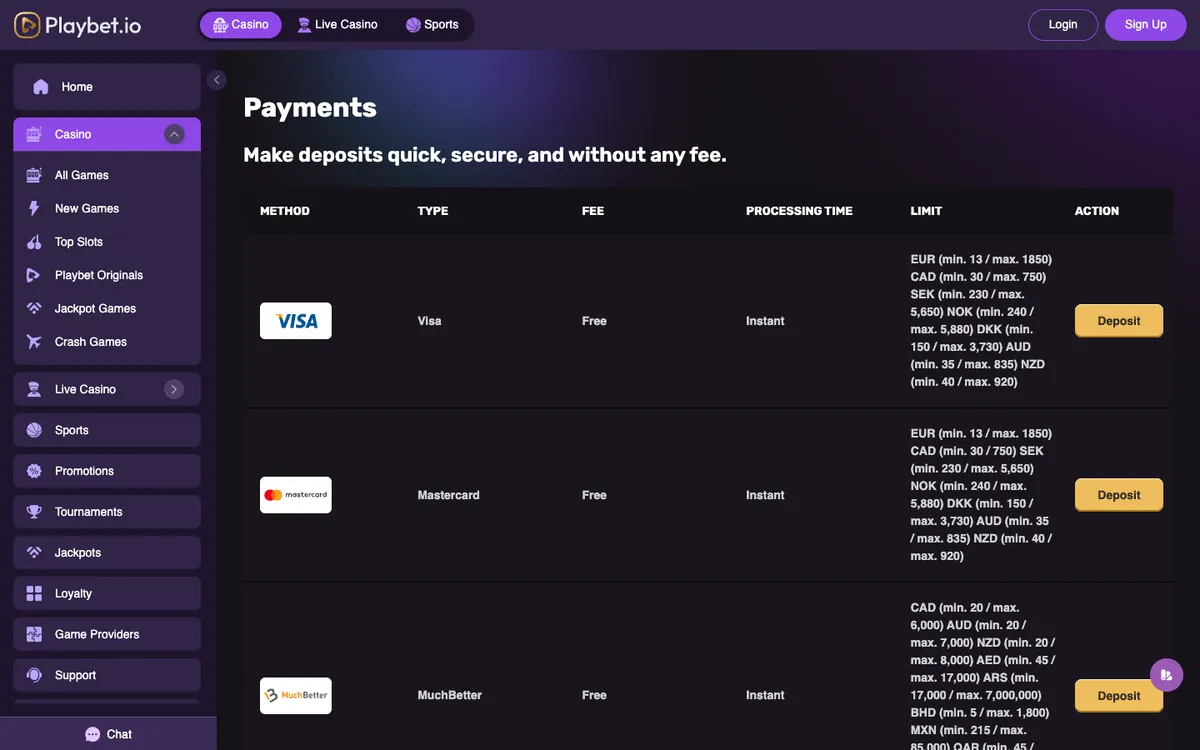
Task: Switch to the Live Casino top tab
Action: coord(337,25)
